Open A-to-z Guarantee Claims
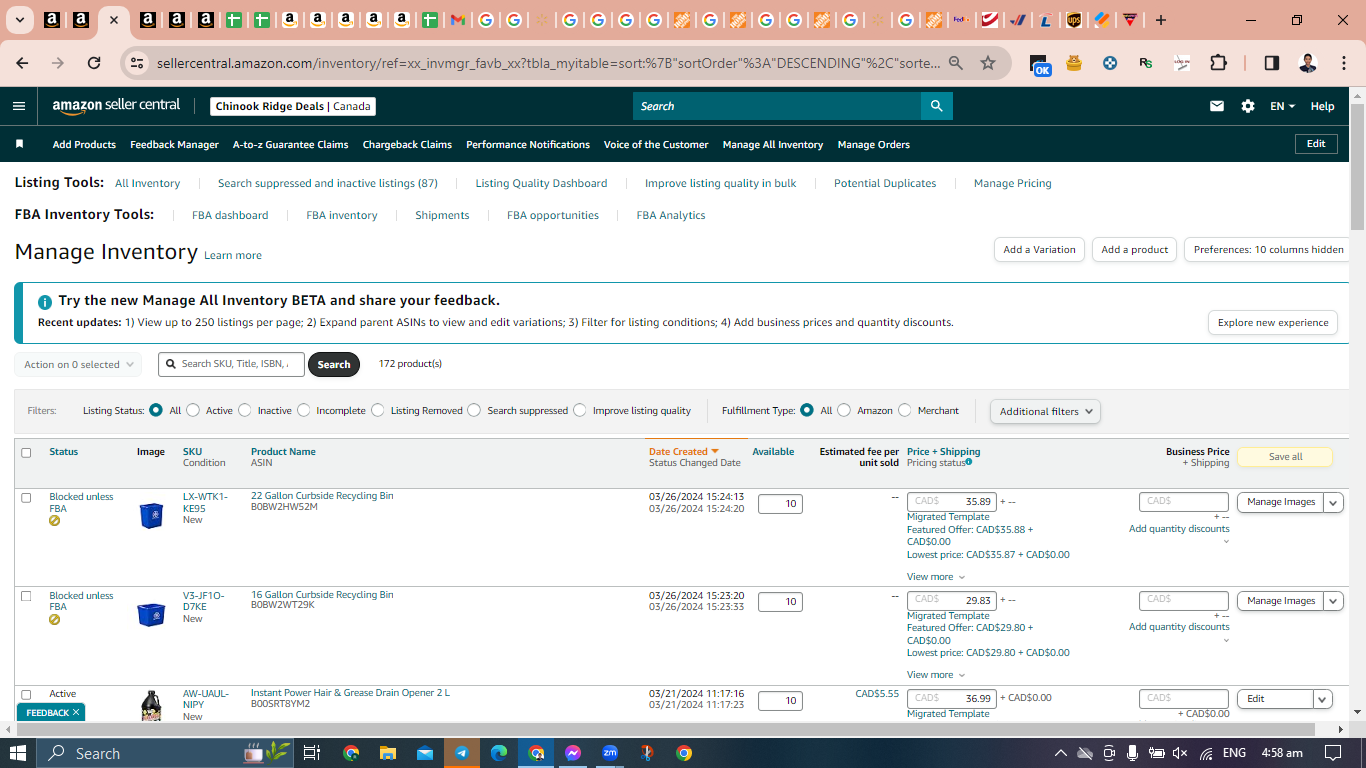The height and width of the screenshot is (768, 1366). [290, 144]
